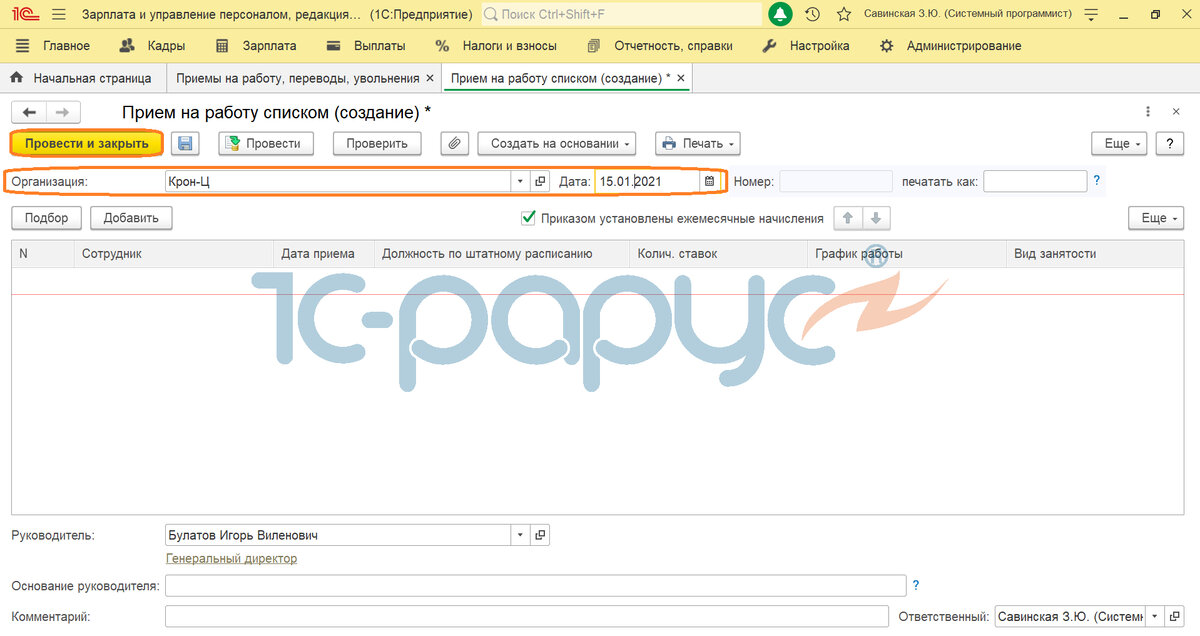1200x636 pixels.
Task: Open favorites star icon
Action: 844,15
